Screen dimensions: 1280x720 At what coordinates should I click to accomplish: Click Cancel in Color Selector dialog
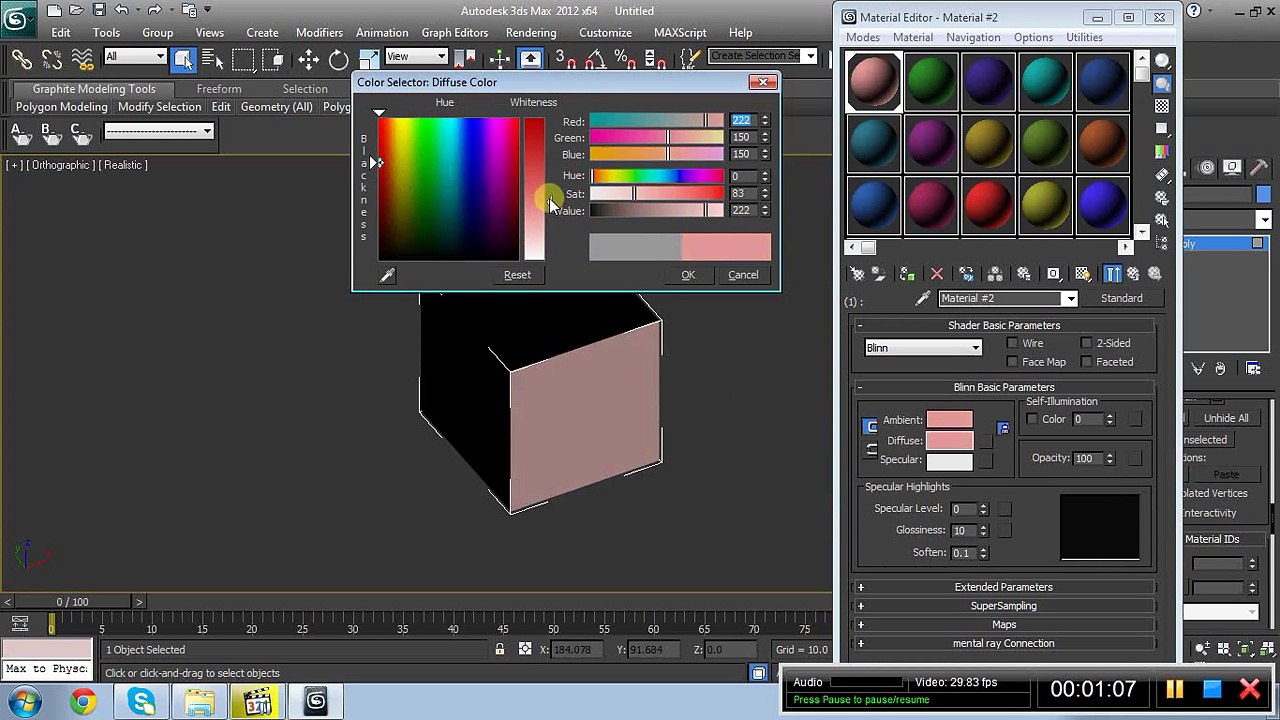743,275
